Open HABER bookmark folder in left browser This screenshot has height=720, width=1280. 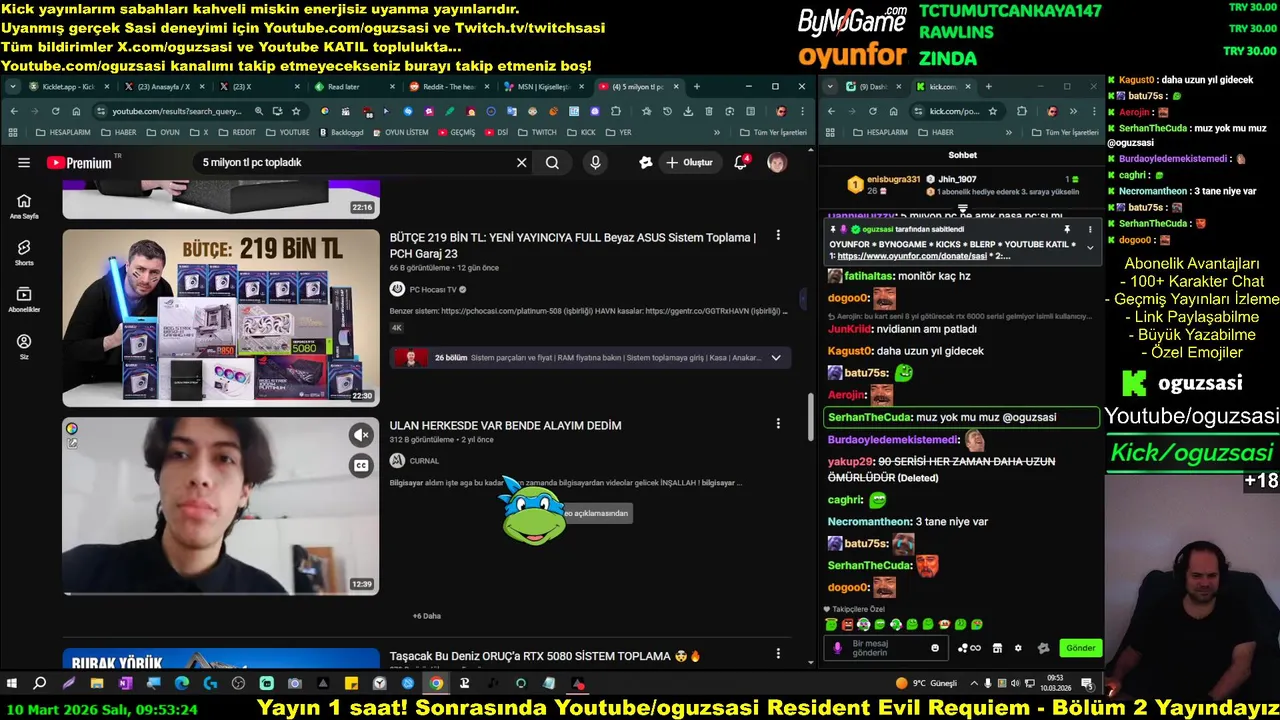(118, 132)
